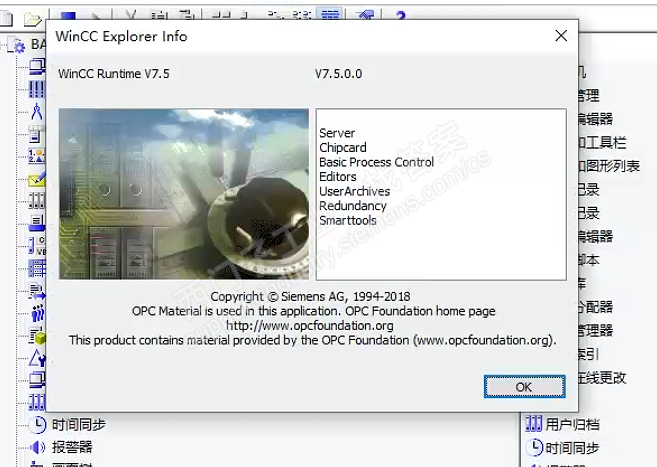Screen dimensions: 657x467
Task: Select the project root gear icon in tree
Action: (18, 45)
